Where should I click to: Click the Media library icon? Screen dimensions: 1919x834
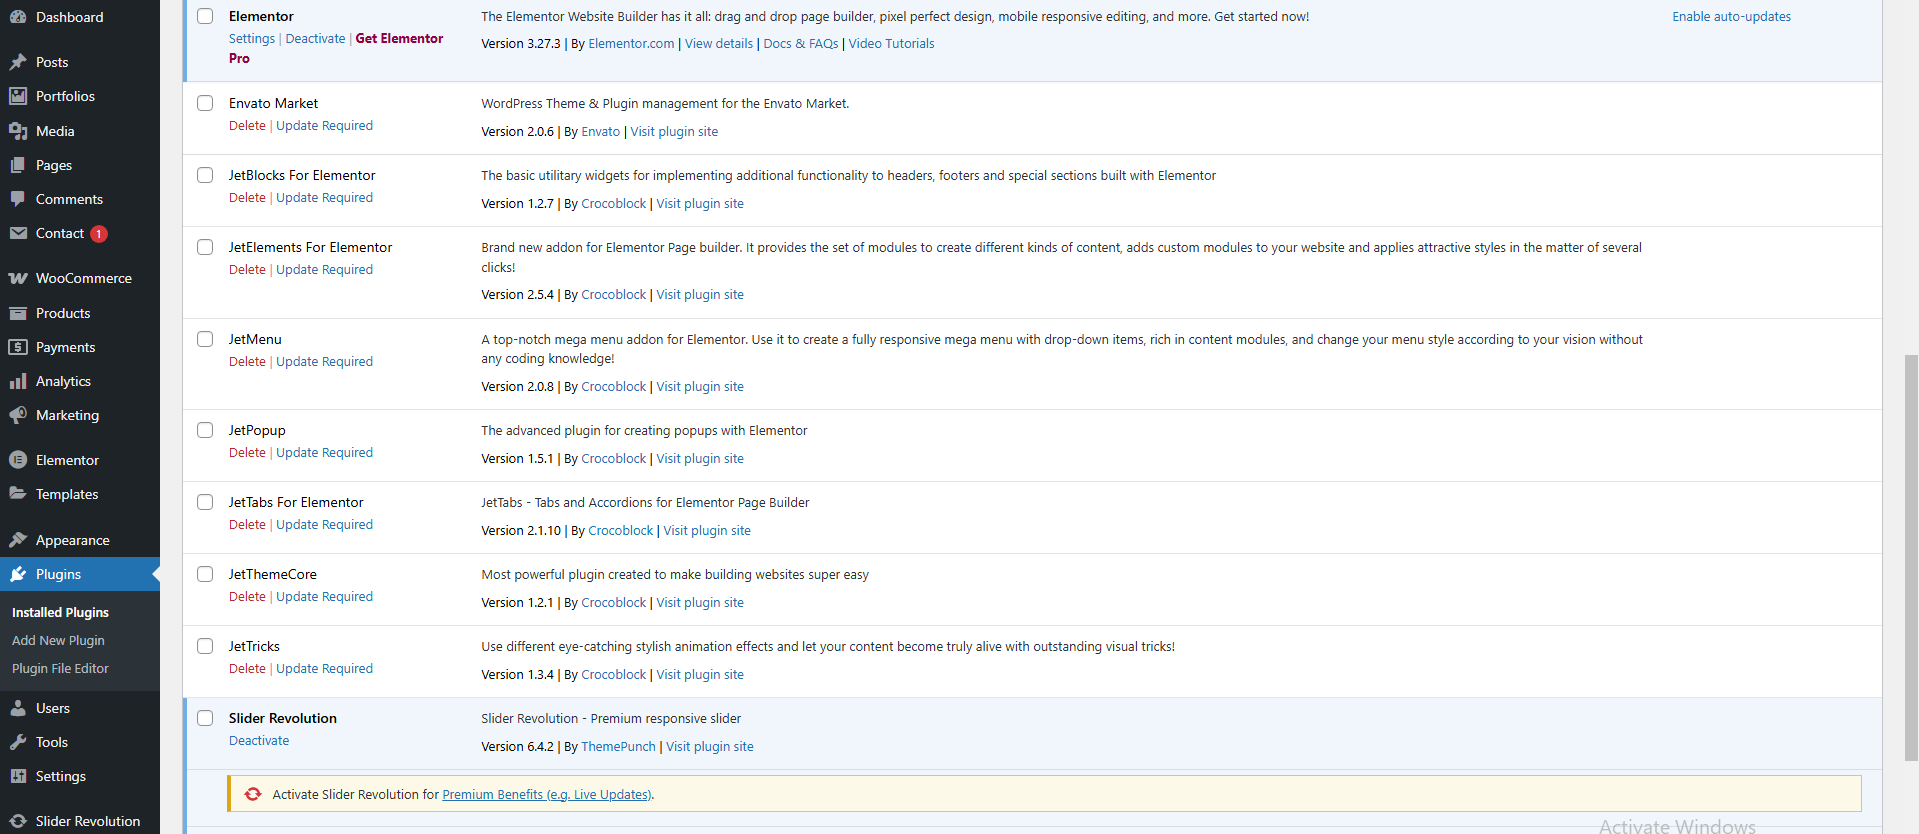(x=18, y=131)
